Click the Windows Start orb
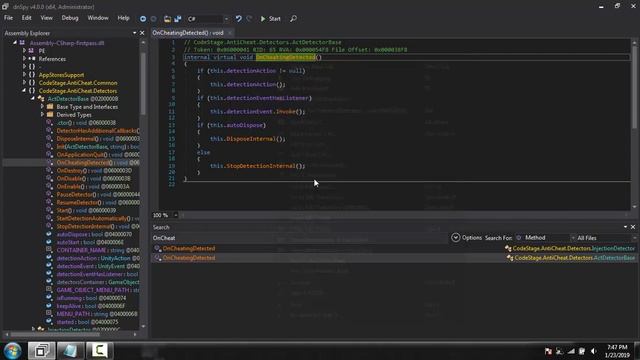Screen dimensions: 640x360 coord(13,351)
